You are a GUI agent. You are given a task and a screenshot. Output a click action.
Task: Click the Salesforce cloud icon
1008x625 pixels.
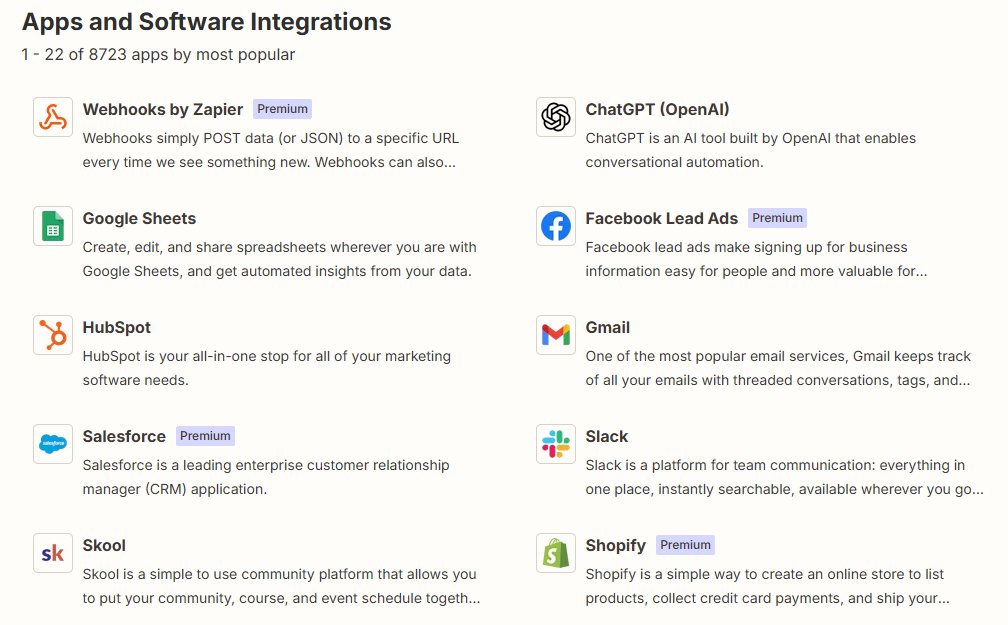click(x=53, y=444)
